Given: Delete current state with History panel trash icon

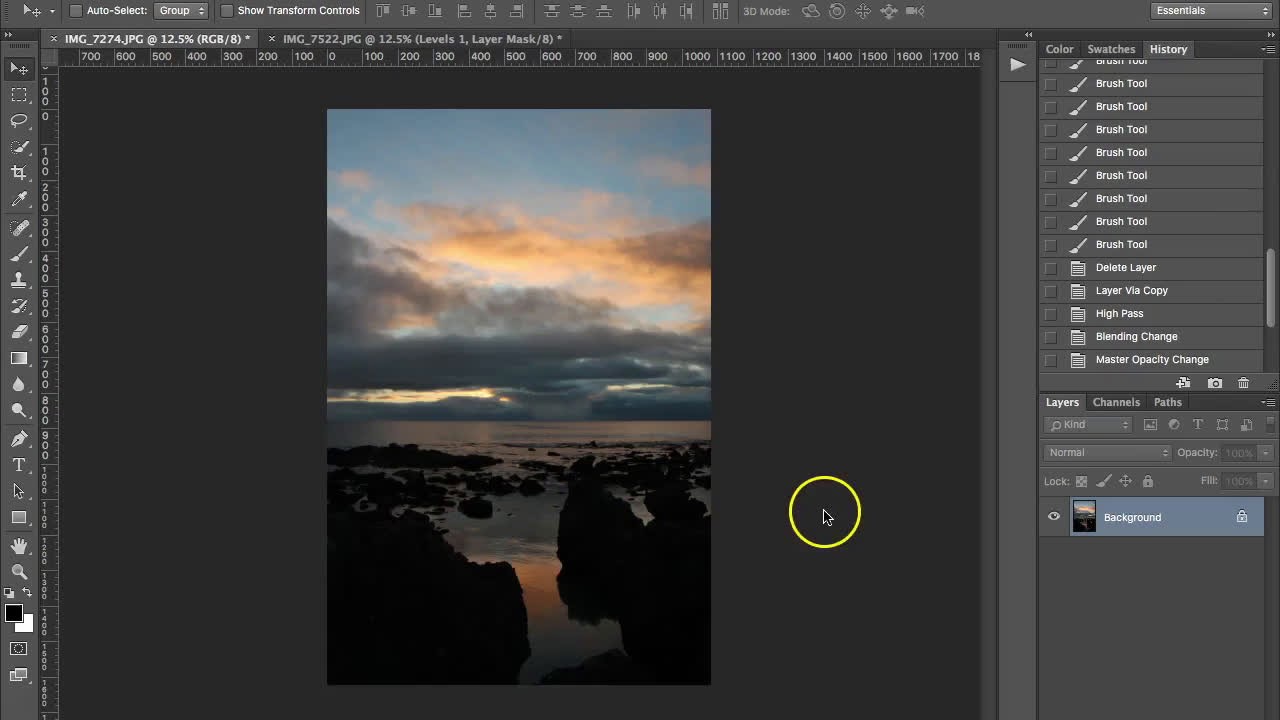Looking at the screenshot, I should point(1243,383).
